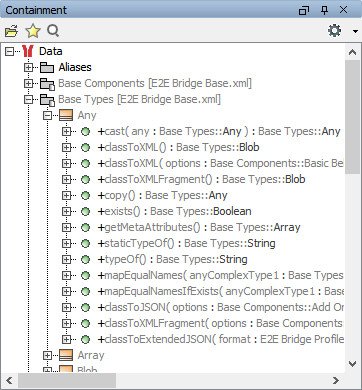
Task: Collapse the Any class node
Action: pyautogui.click(x=48, y=115)
